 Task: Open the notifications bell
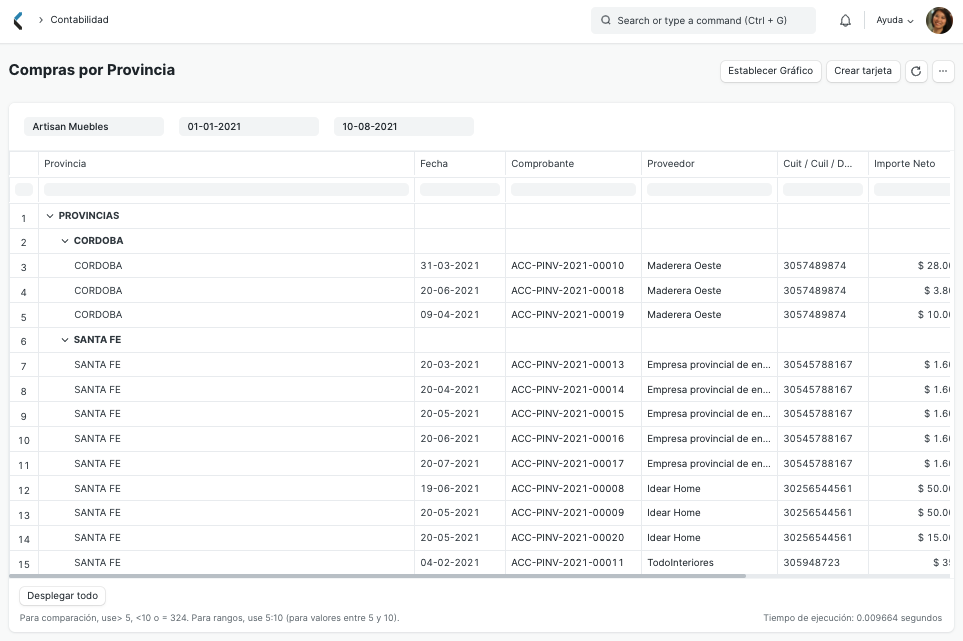tap(845, 20)
